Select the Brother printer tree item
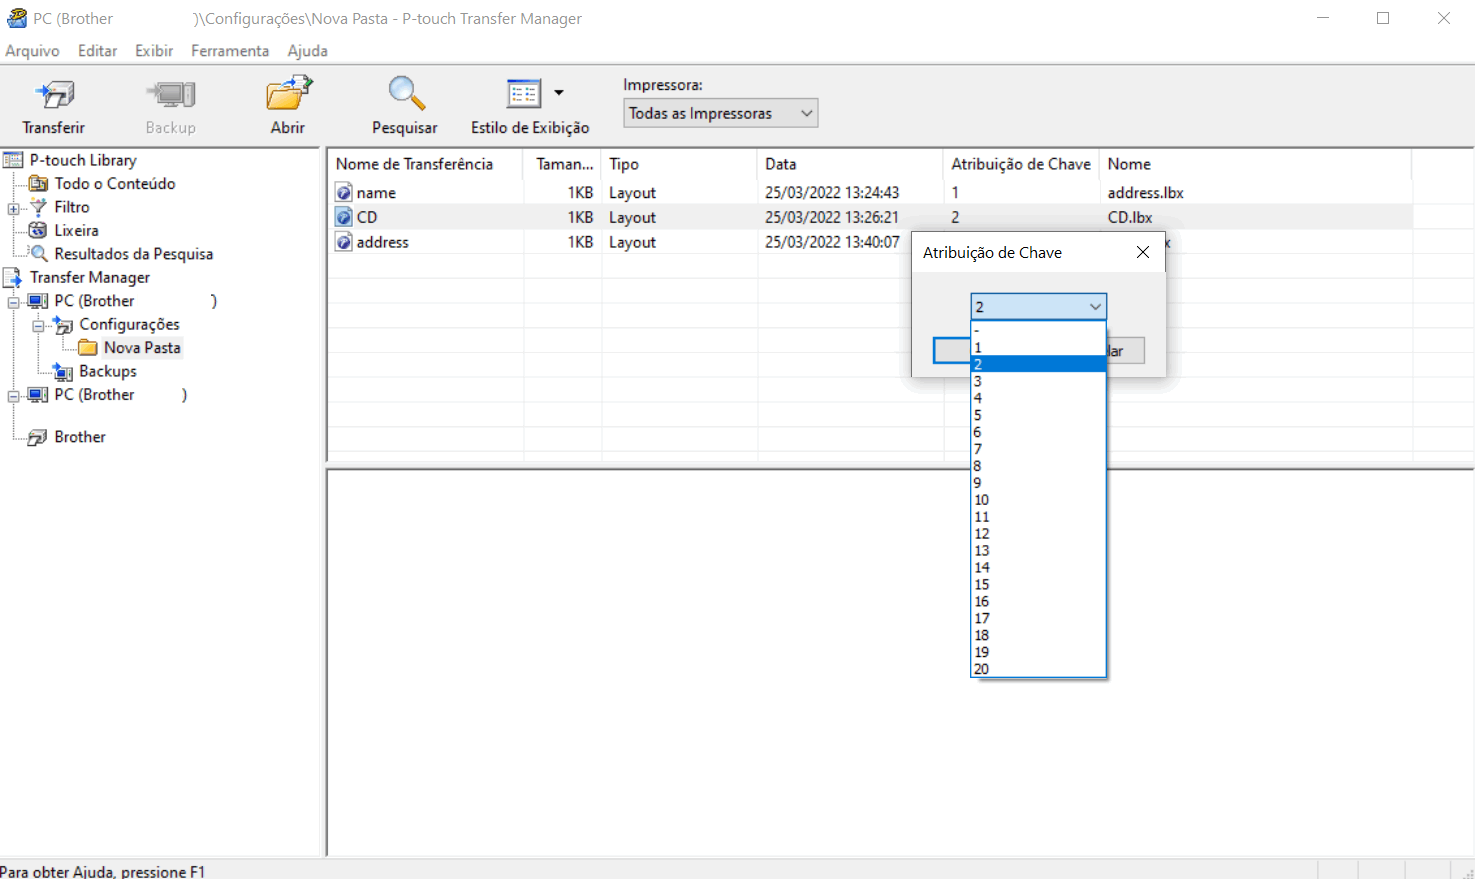Screen dimensions: 1475x879 click(x=80, y=437)
